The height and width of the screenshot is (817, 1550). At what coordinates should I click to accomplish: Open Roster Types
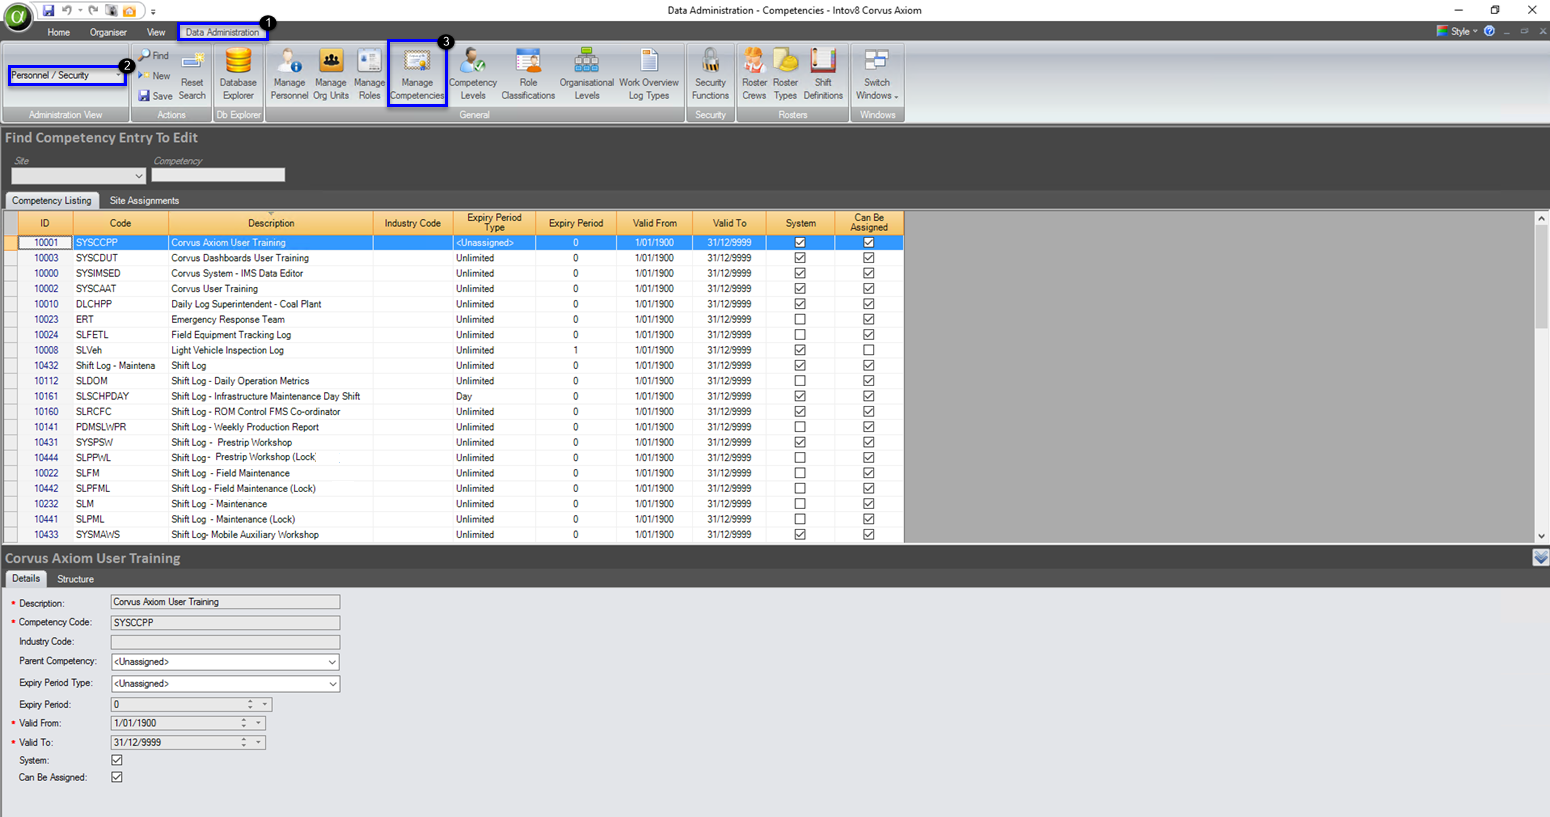[786, 75]
